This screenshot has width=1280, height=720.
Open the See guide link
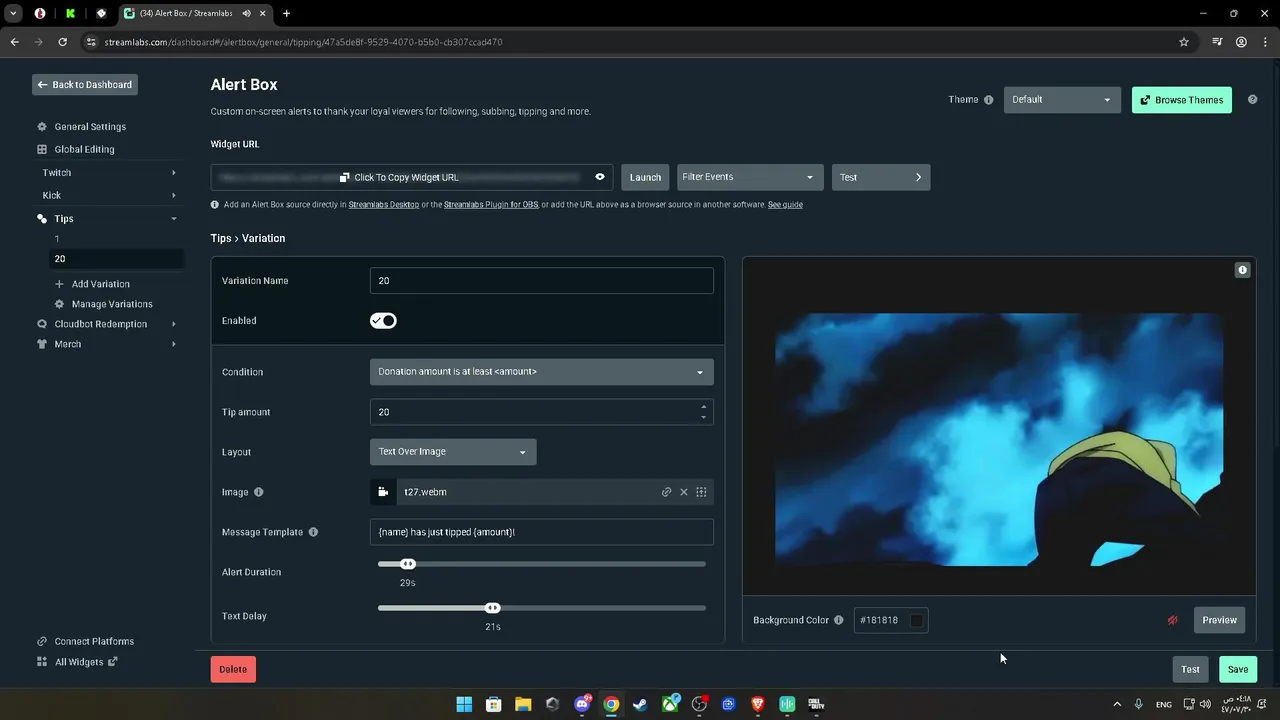[785, 205]
